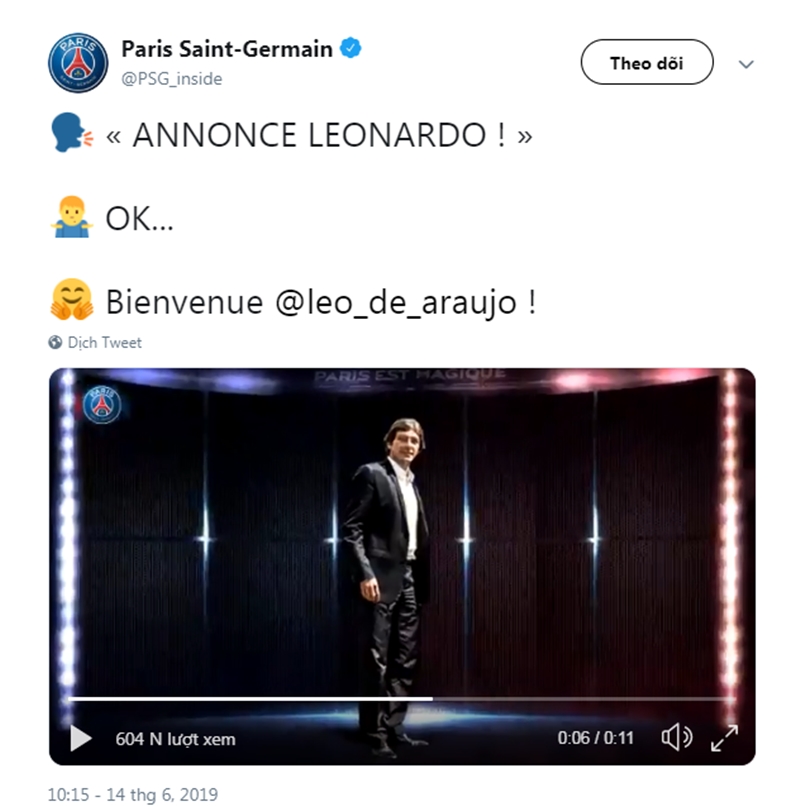Click the tweet timestamp 10:15 - 14 thg 6, 2019
The width and height of the screenshot is (800, 806).
[x=133, y=795]
